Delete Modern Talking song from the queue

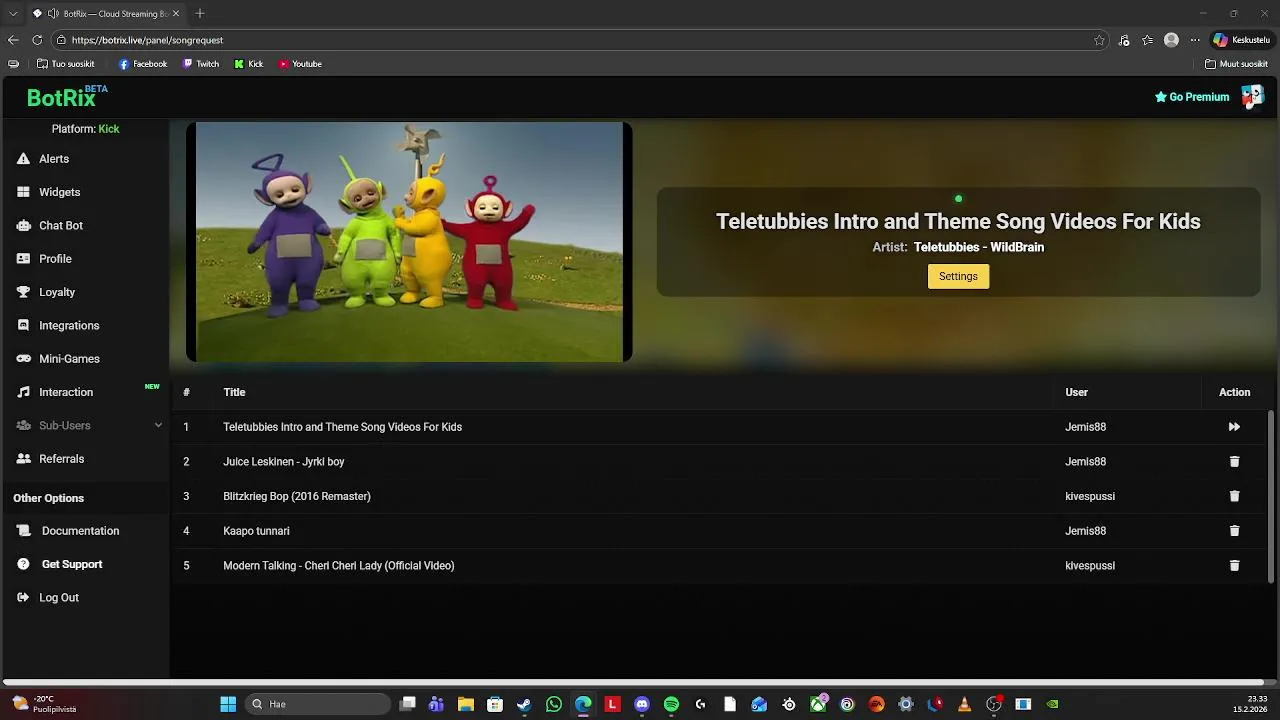tap(1234, 566)
